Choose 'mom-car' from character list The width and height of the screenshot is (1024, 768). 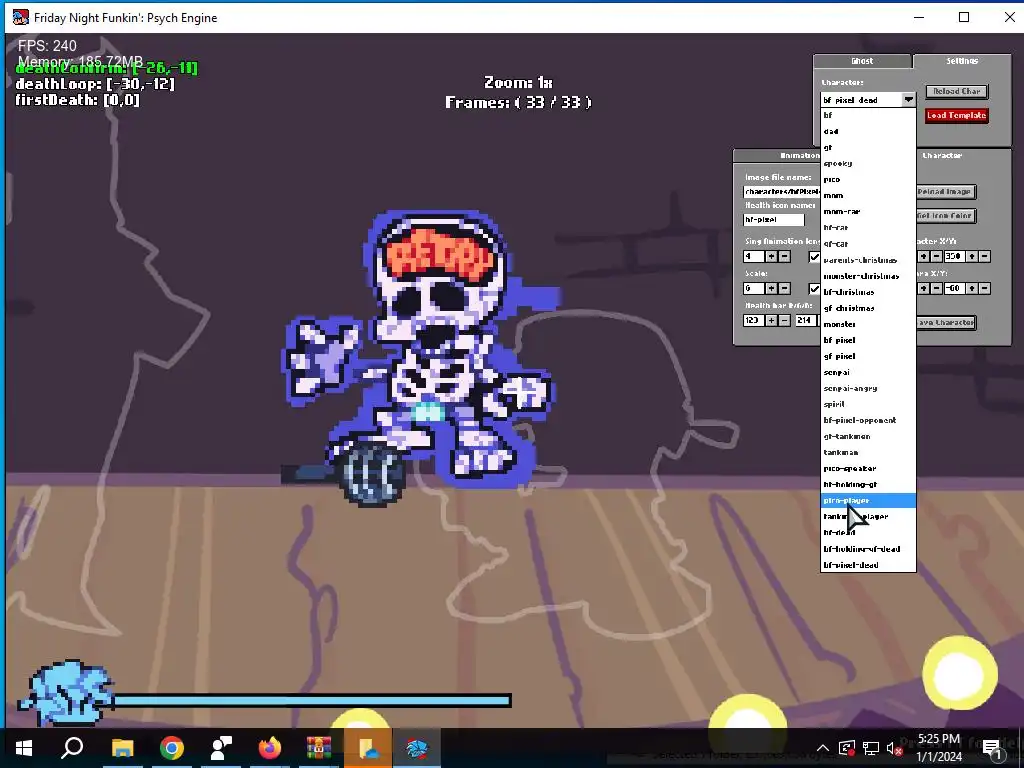point(868,211)
